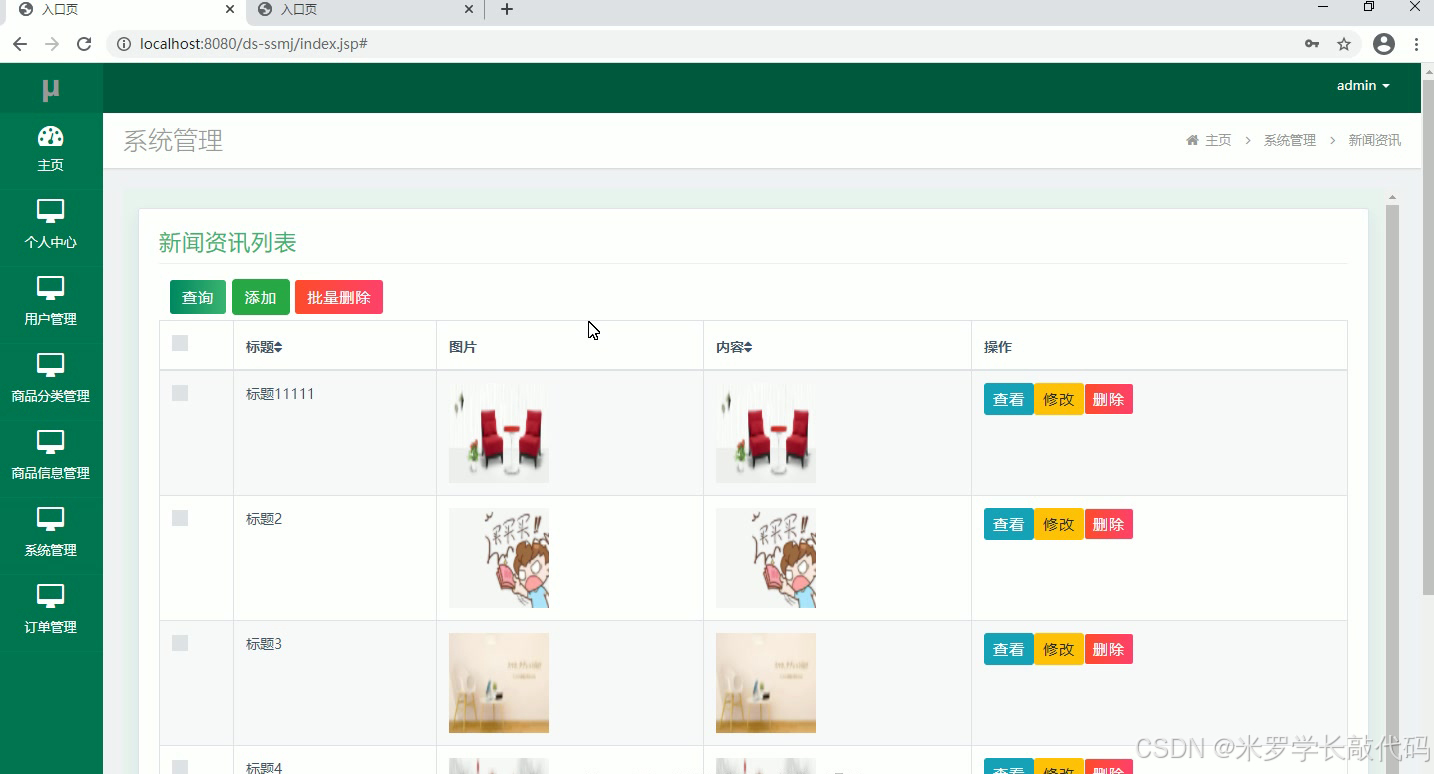Close the second 入口页 tab

[x=469, y=9]
